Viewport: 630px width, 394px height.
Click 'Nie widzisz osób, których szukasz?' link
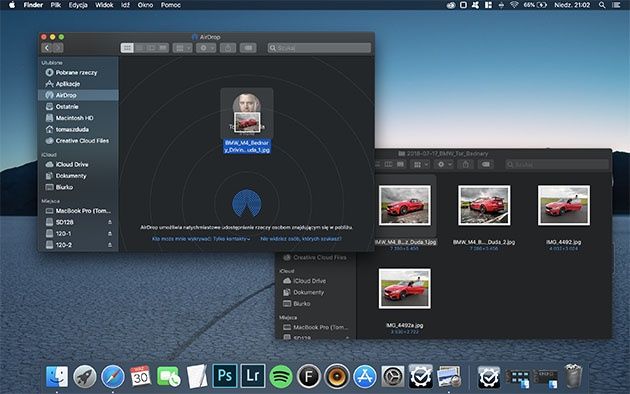tap(301, 239)
